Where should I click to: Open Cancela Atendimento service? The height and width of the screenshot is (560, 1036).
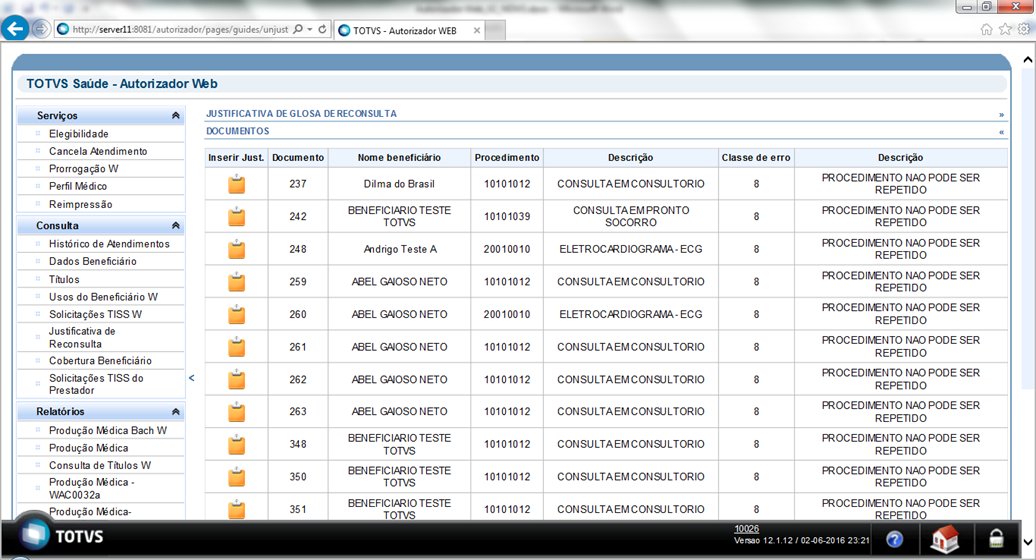point(98,151)
